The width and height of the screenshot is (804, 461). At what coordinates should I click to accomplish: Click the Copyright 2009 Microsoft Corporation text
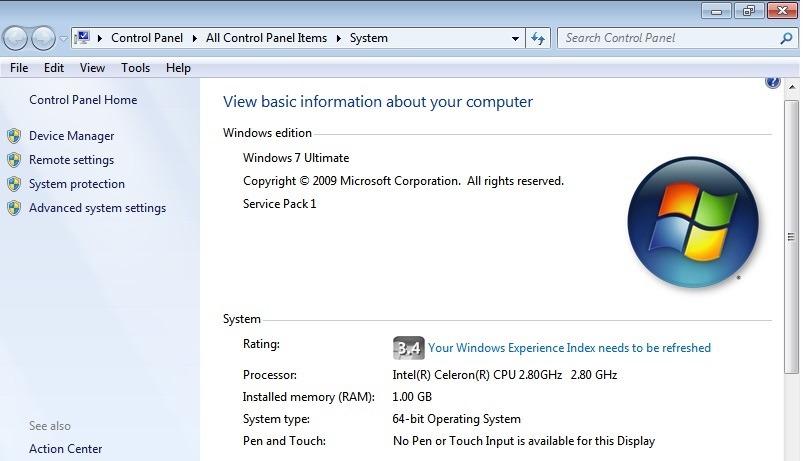[x=403, y=181]
